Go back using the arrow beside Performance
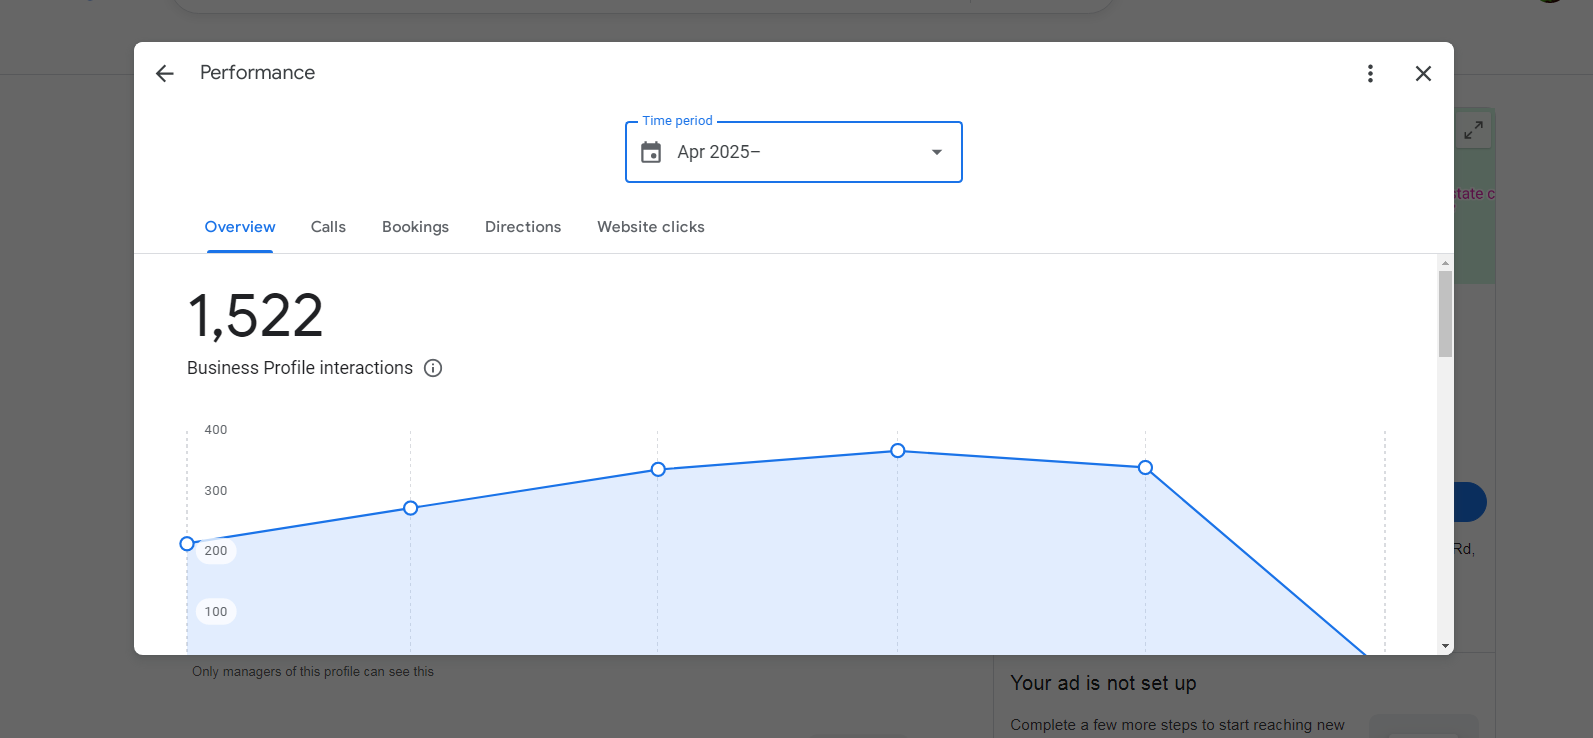The height and width of the screenshot is (738, 1593). pos(165,73)
